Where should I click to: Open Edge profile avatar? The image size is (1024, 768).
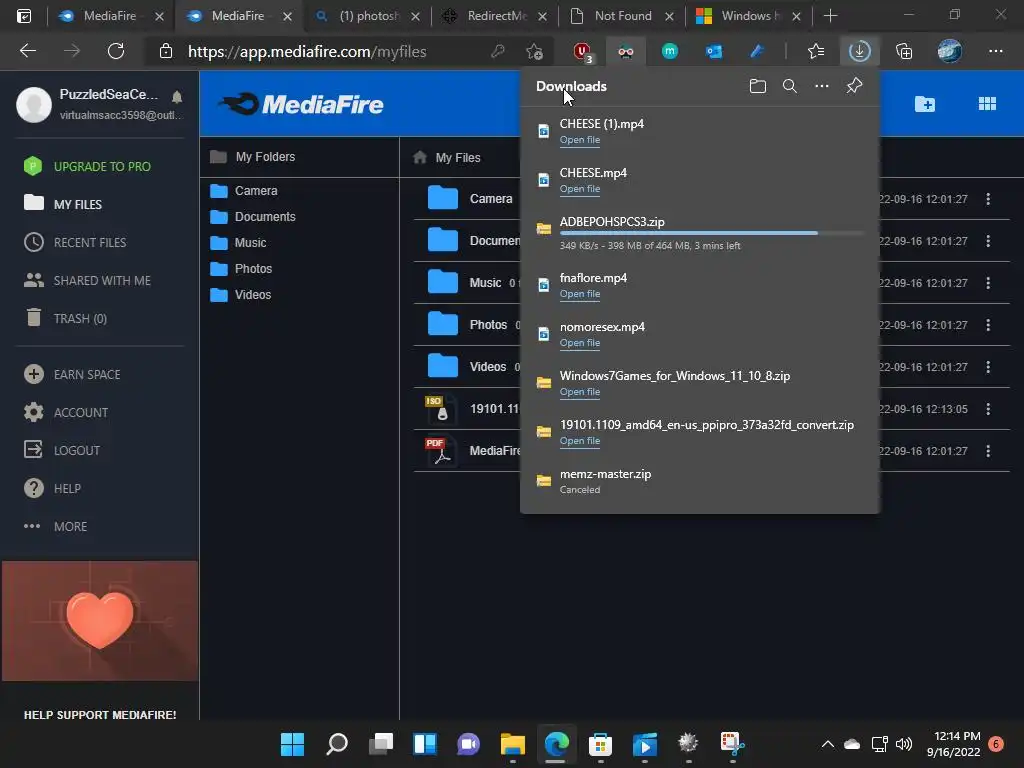click(x=950, y=51)
